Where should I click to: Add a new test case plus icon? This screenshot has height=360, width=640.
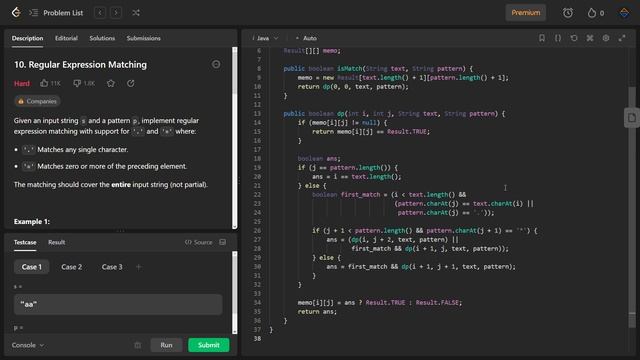coord(139,267)
